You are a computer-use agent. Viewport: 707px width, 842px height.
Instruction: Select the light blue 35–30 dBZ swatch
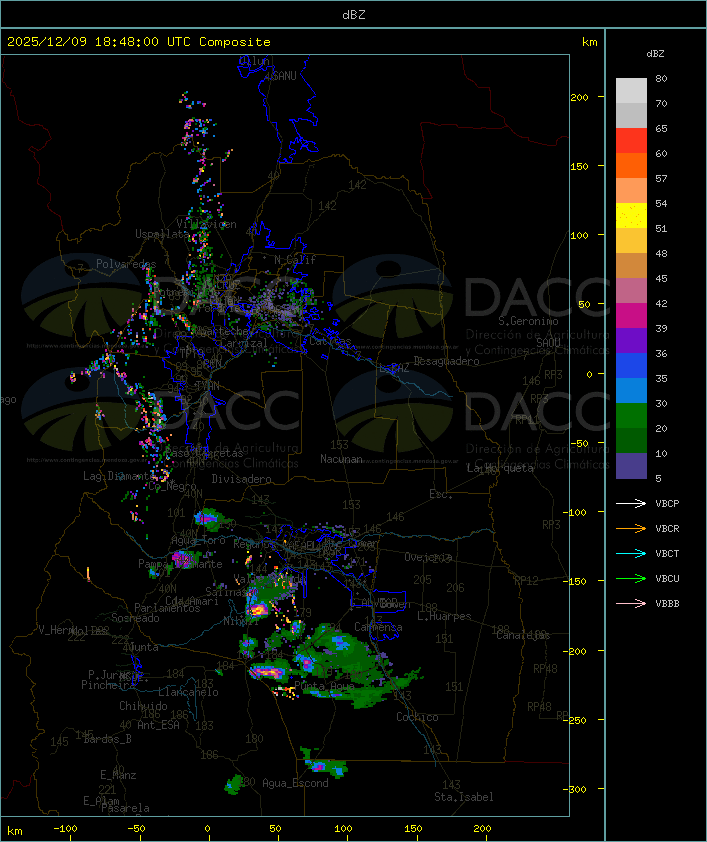point(631,391)
